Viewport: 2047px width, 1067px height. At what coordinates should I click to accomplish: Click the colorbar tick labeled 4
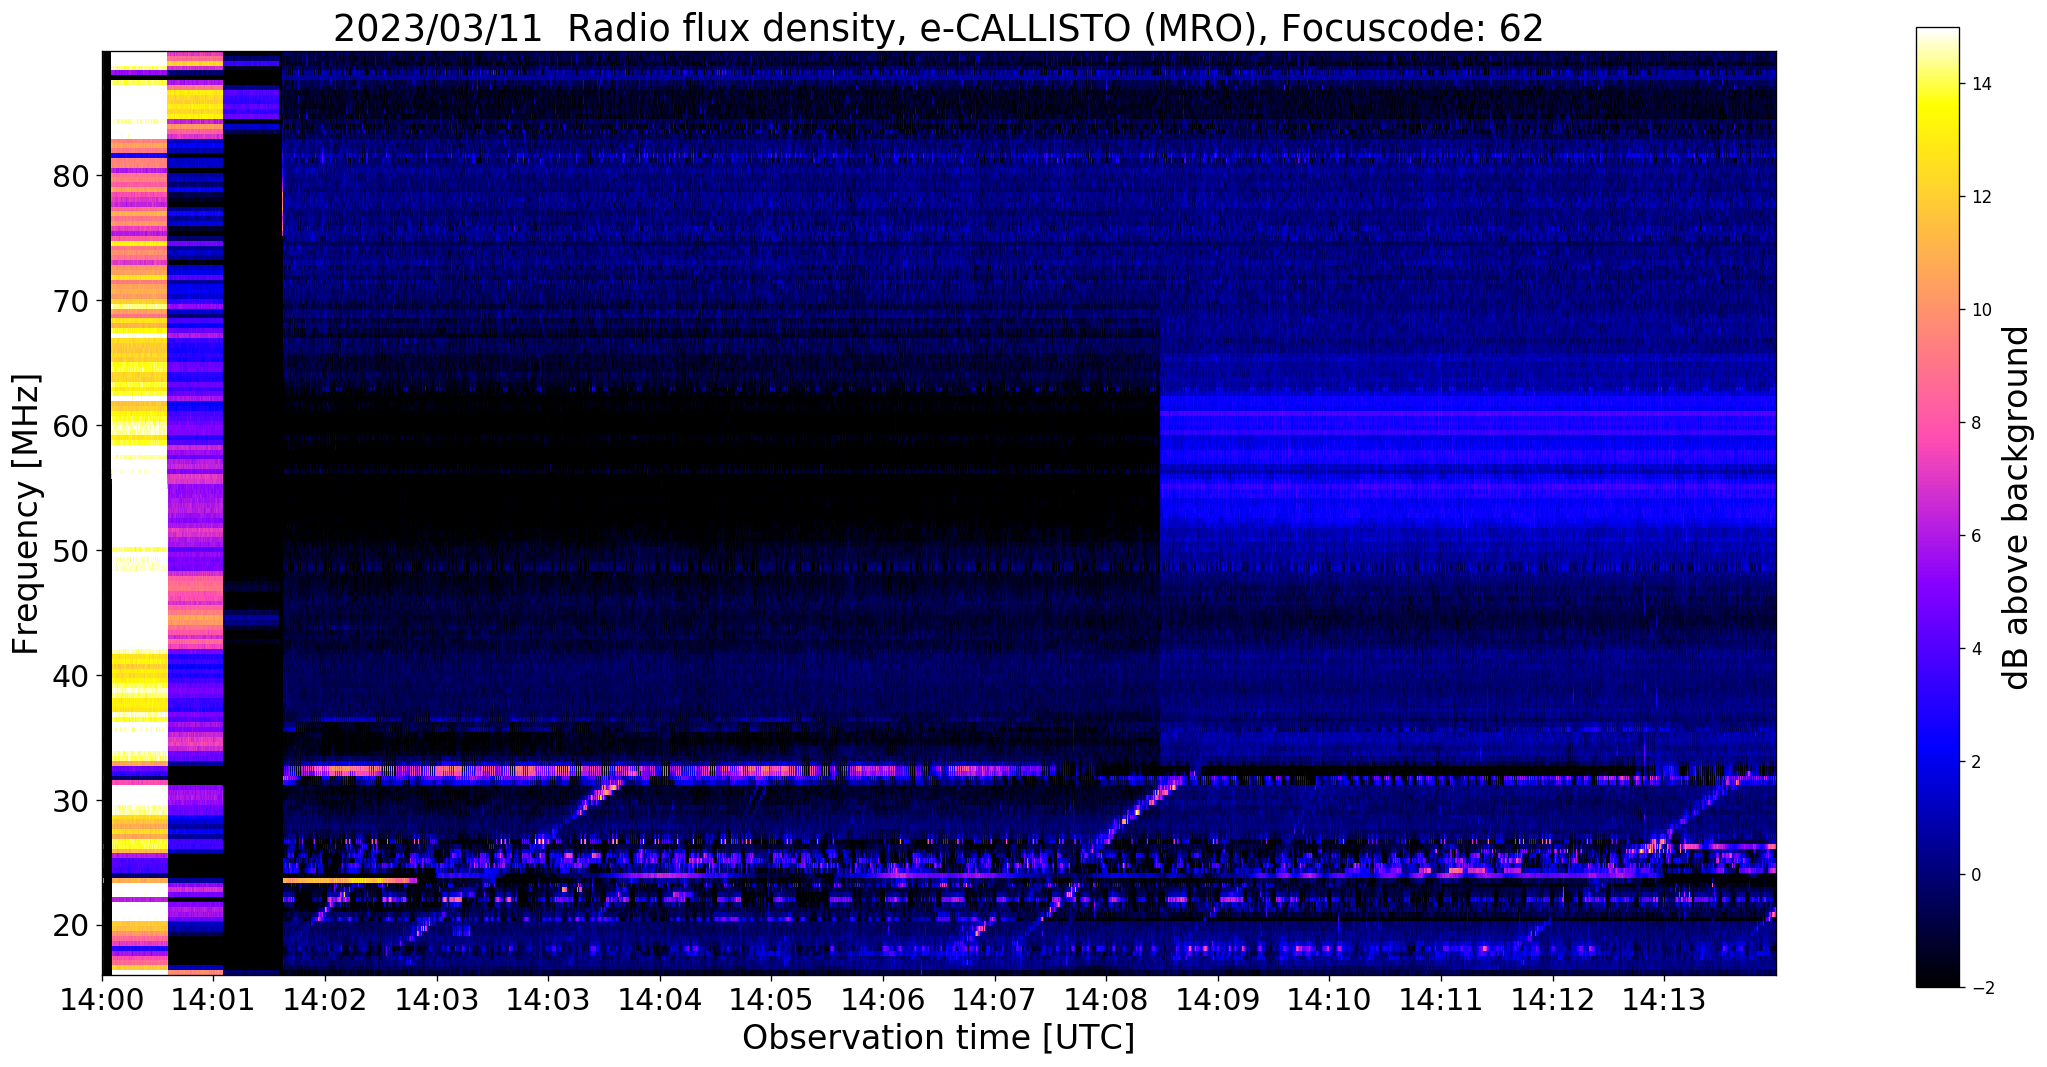point(1974,650)
